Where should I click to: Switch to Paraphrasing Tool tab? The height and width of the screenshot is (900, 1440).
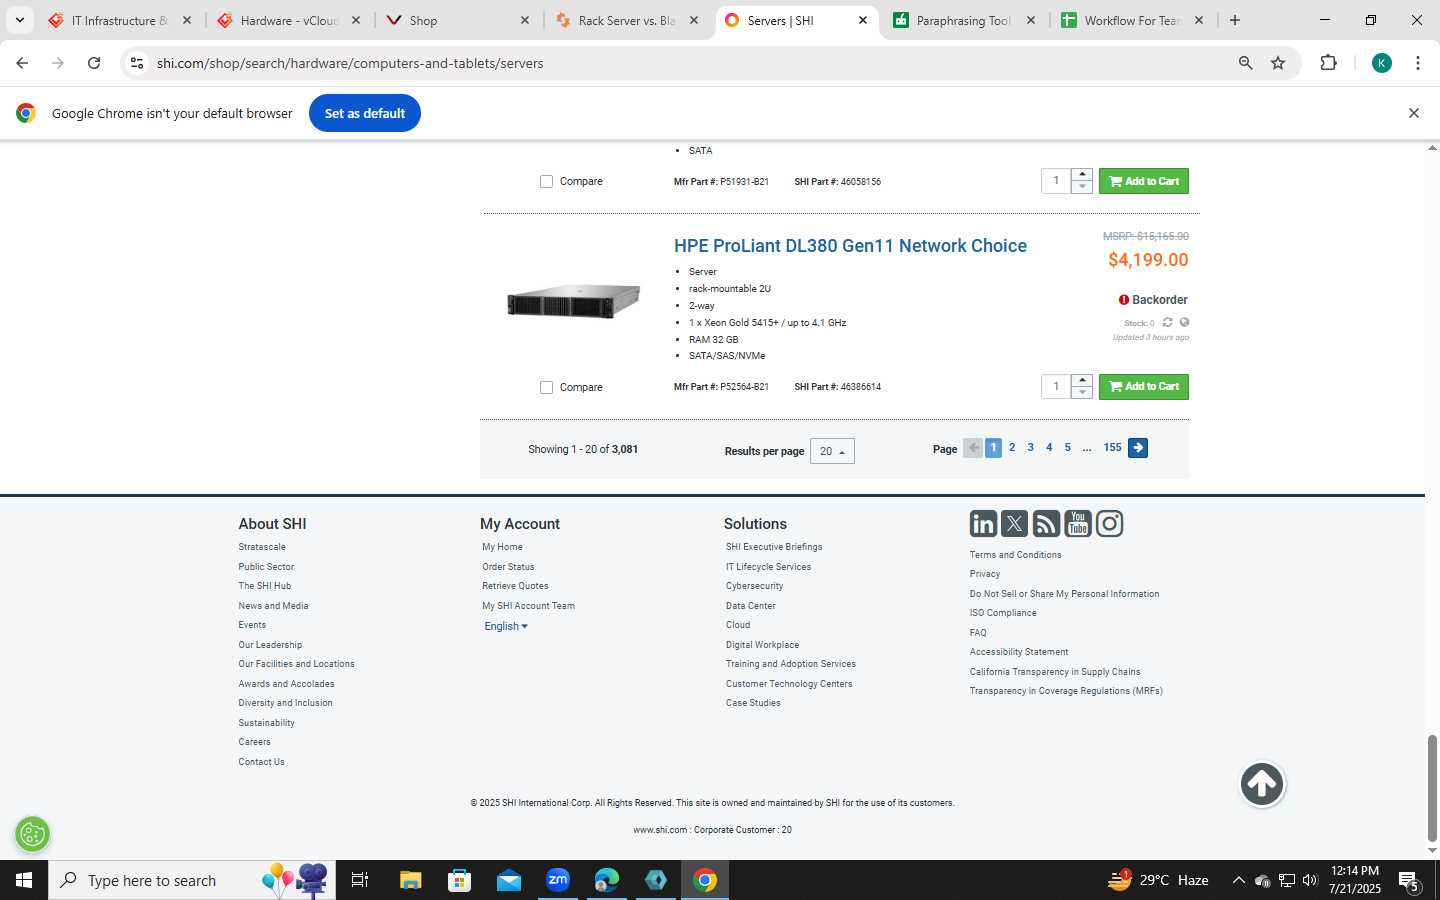(x=964, y=20)
